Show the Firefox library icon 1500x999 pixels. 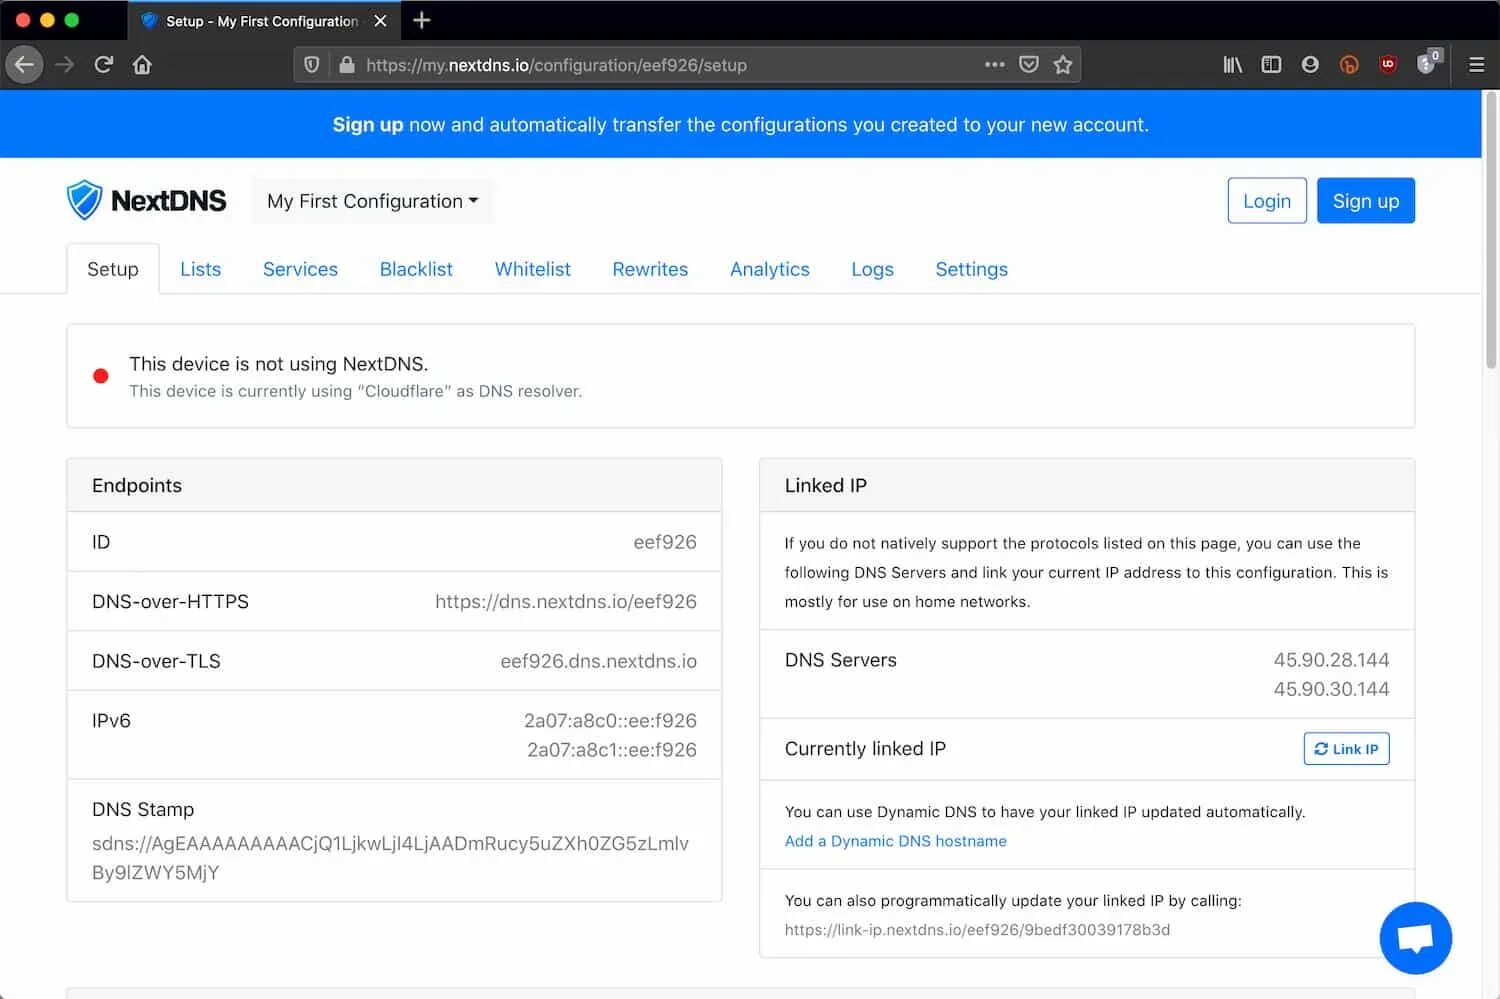[x=1232, y=65]
